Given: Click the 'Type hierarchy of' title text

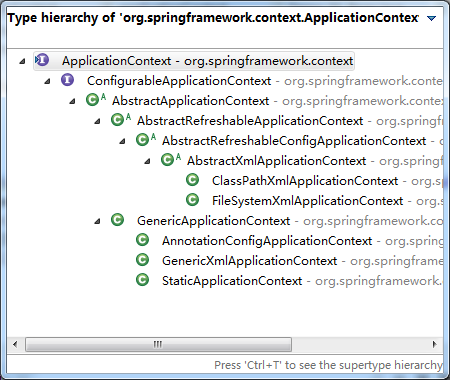Looking at the screenshot, I should 213,18.
